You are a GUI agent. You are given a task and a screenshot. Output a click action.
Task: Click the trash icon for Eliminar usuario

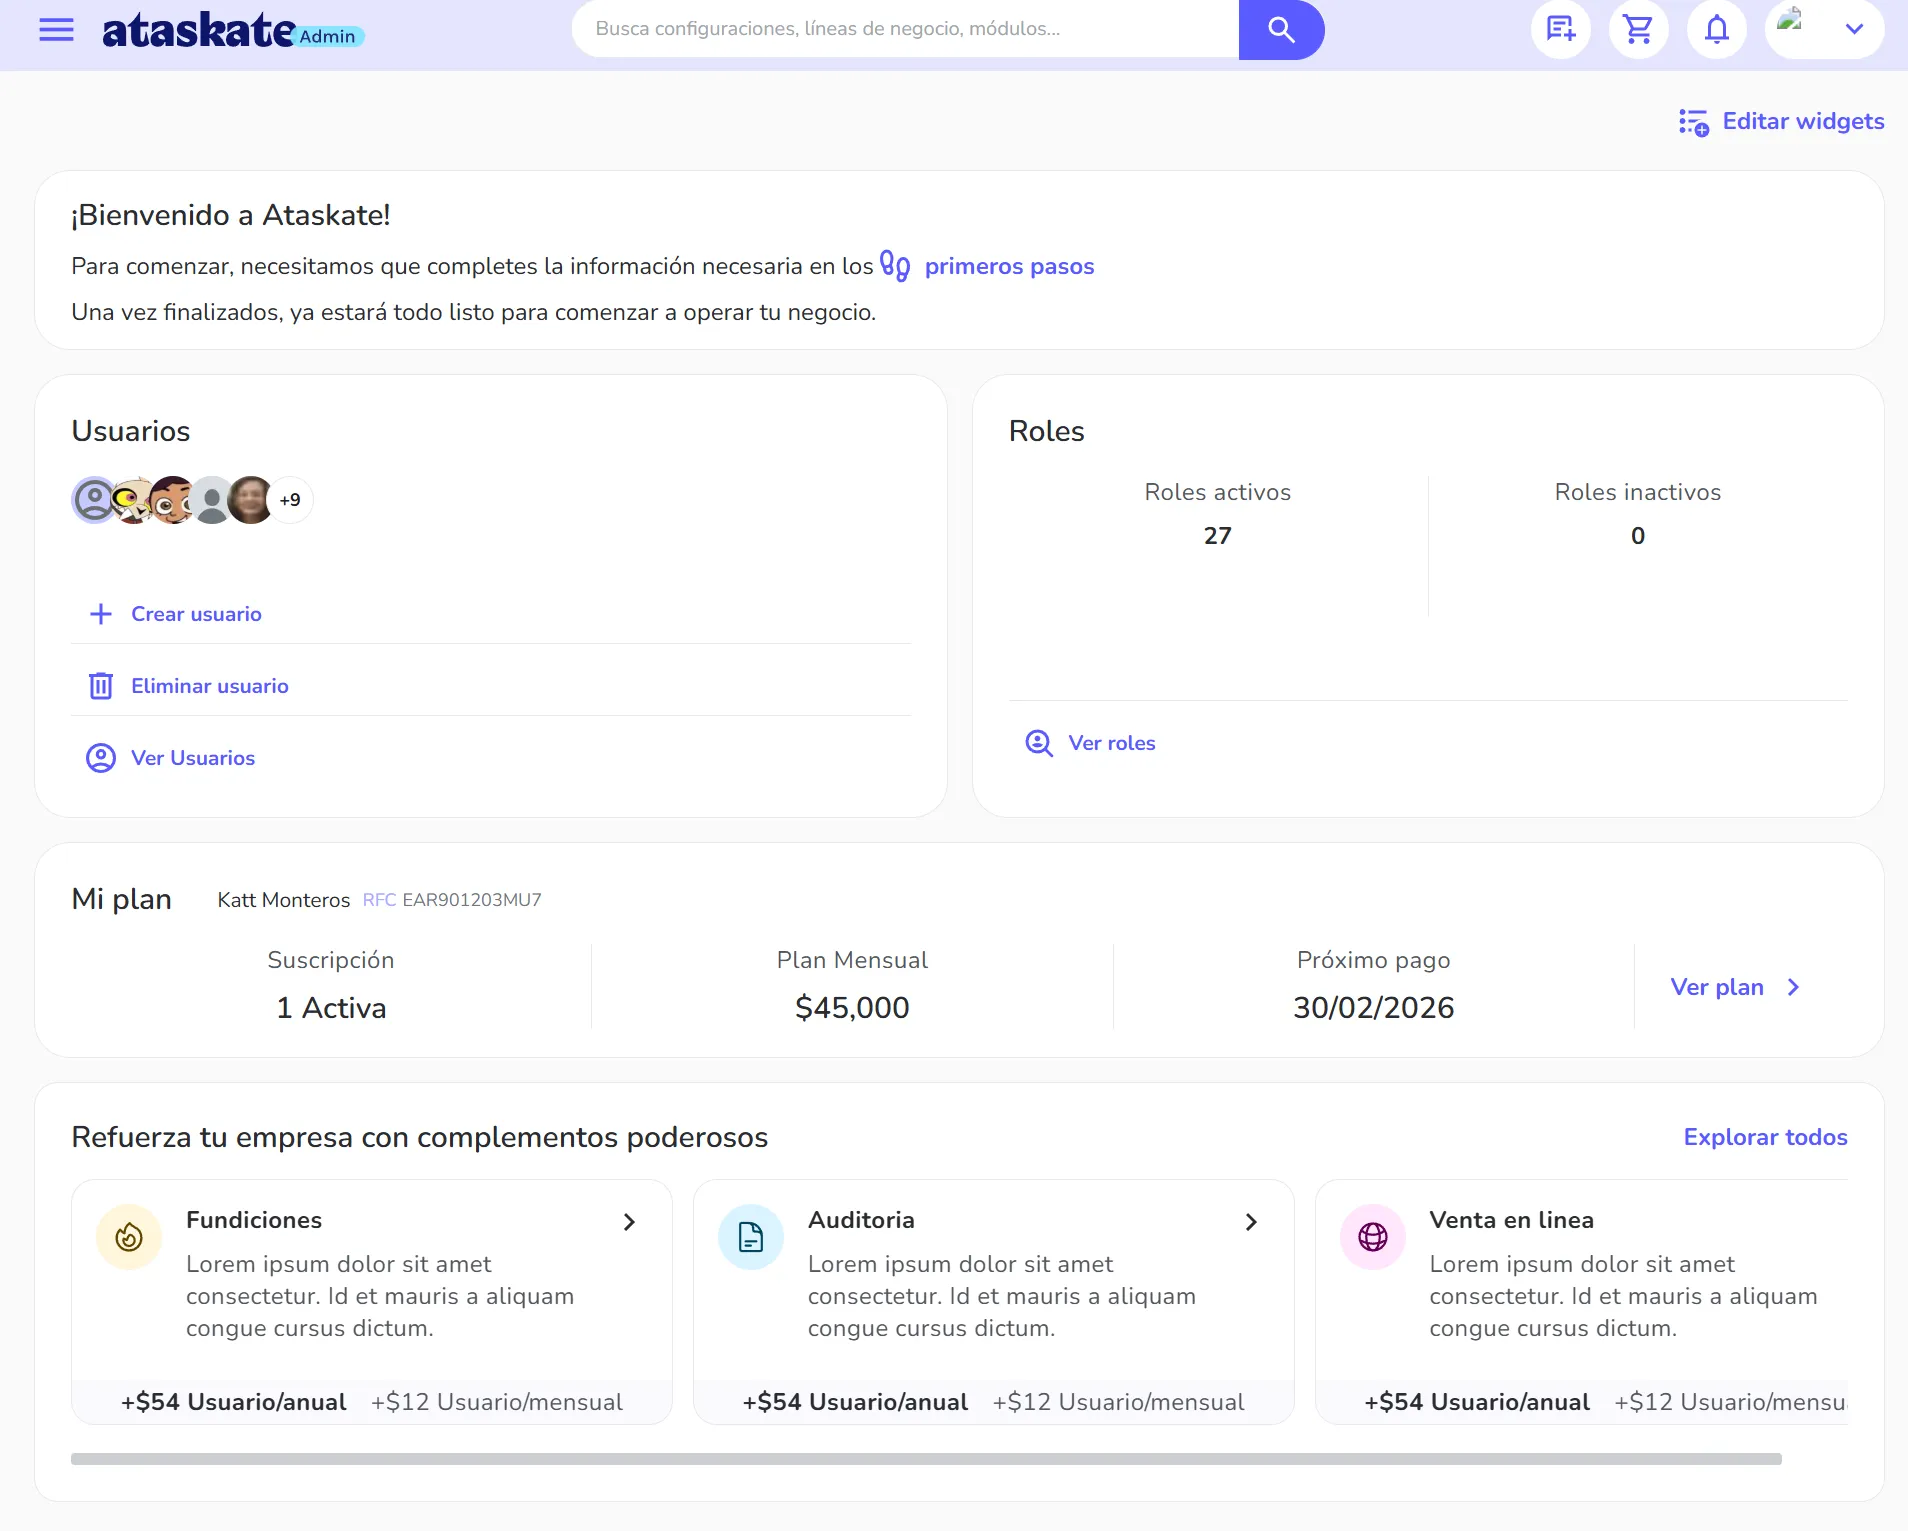click(x=100, y=686)
